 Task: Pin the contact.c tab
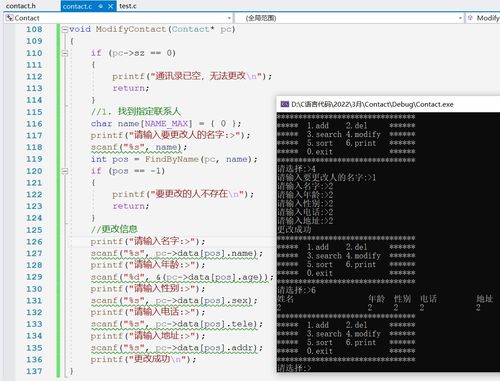point(101,6)
